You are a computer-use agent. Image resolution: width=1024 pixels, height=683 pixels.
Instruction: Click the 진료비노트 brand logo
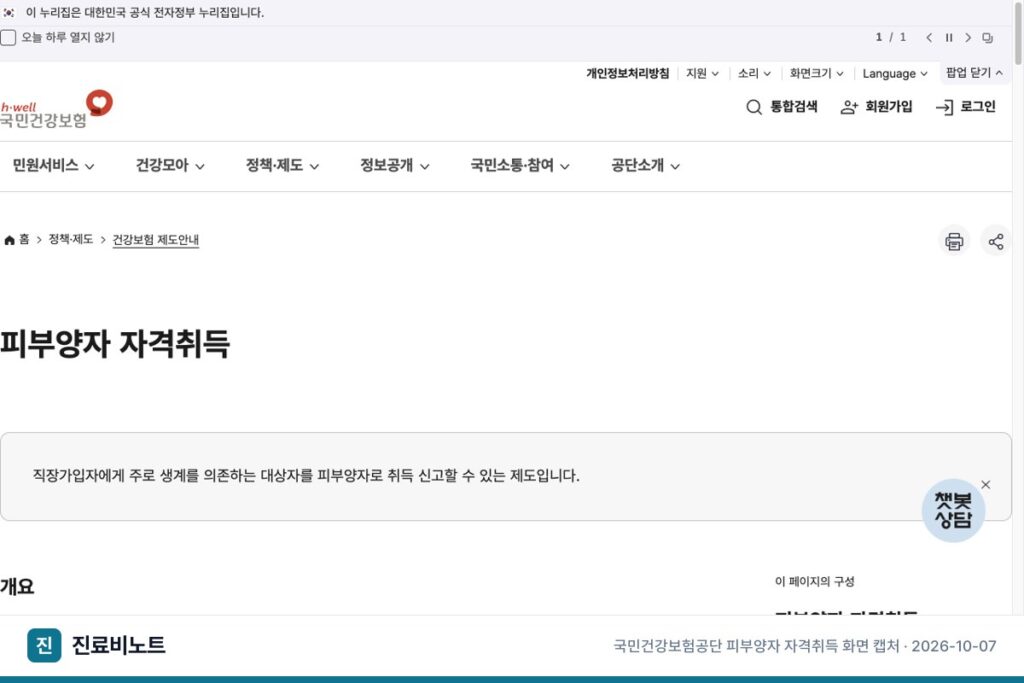click(x=96, y=645)
